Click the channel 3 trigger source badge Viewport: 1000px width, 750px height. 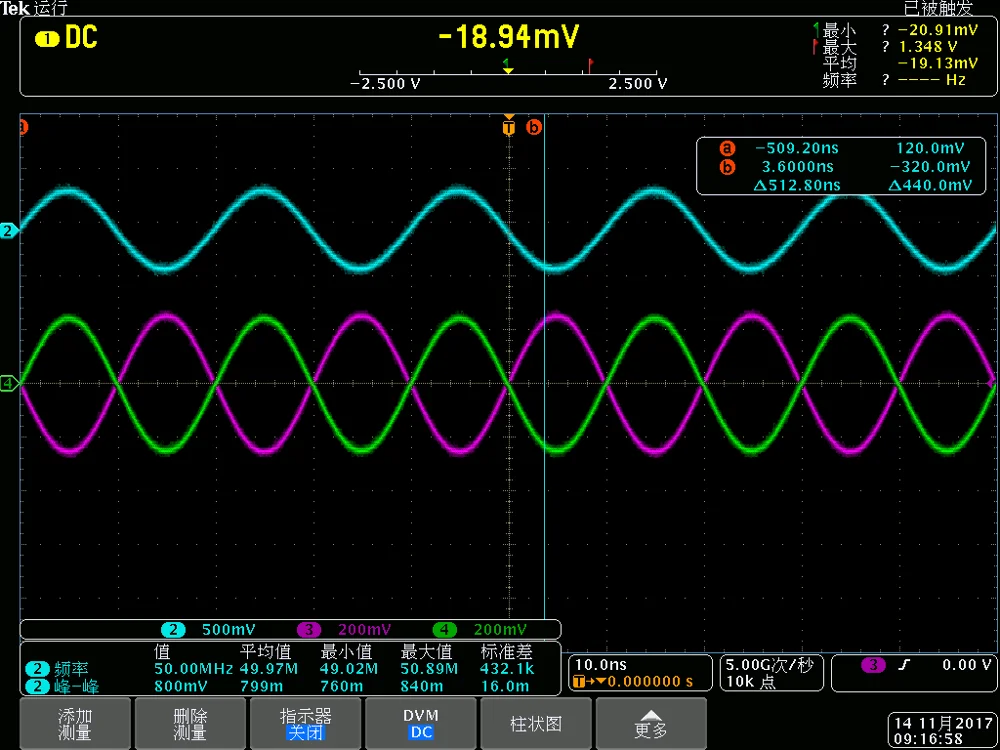pyautogui.click(x=873, y=665)
